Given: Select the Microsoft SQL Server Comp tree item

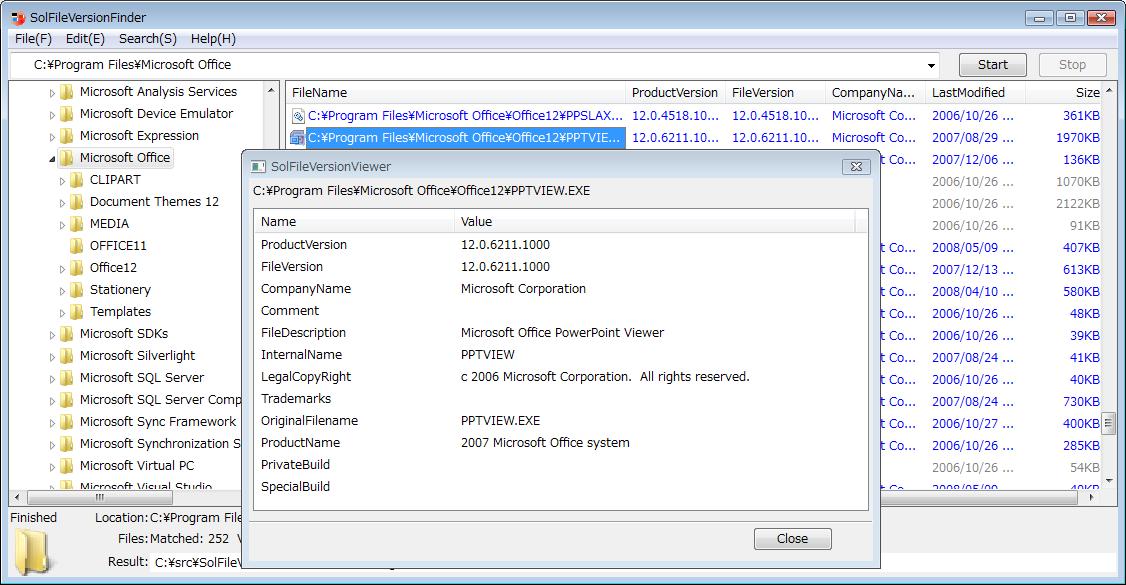Looking at the screenshot, I should point(160,400).
